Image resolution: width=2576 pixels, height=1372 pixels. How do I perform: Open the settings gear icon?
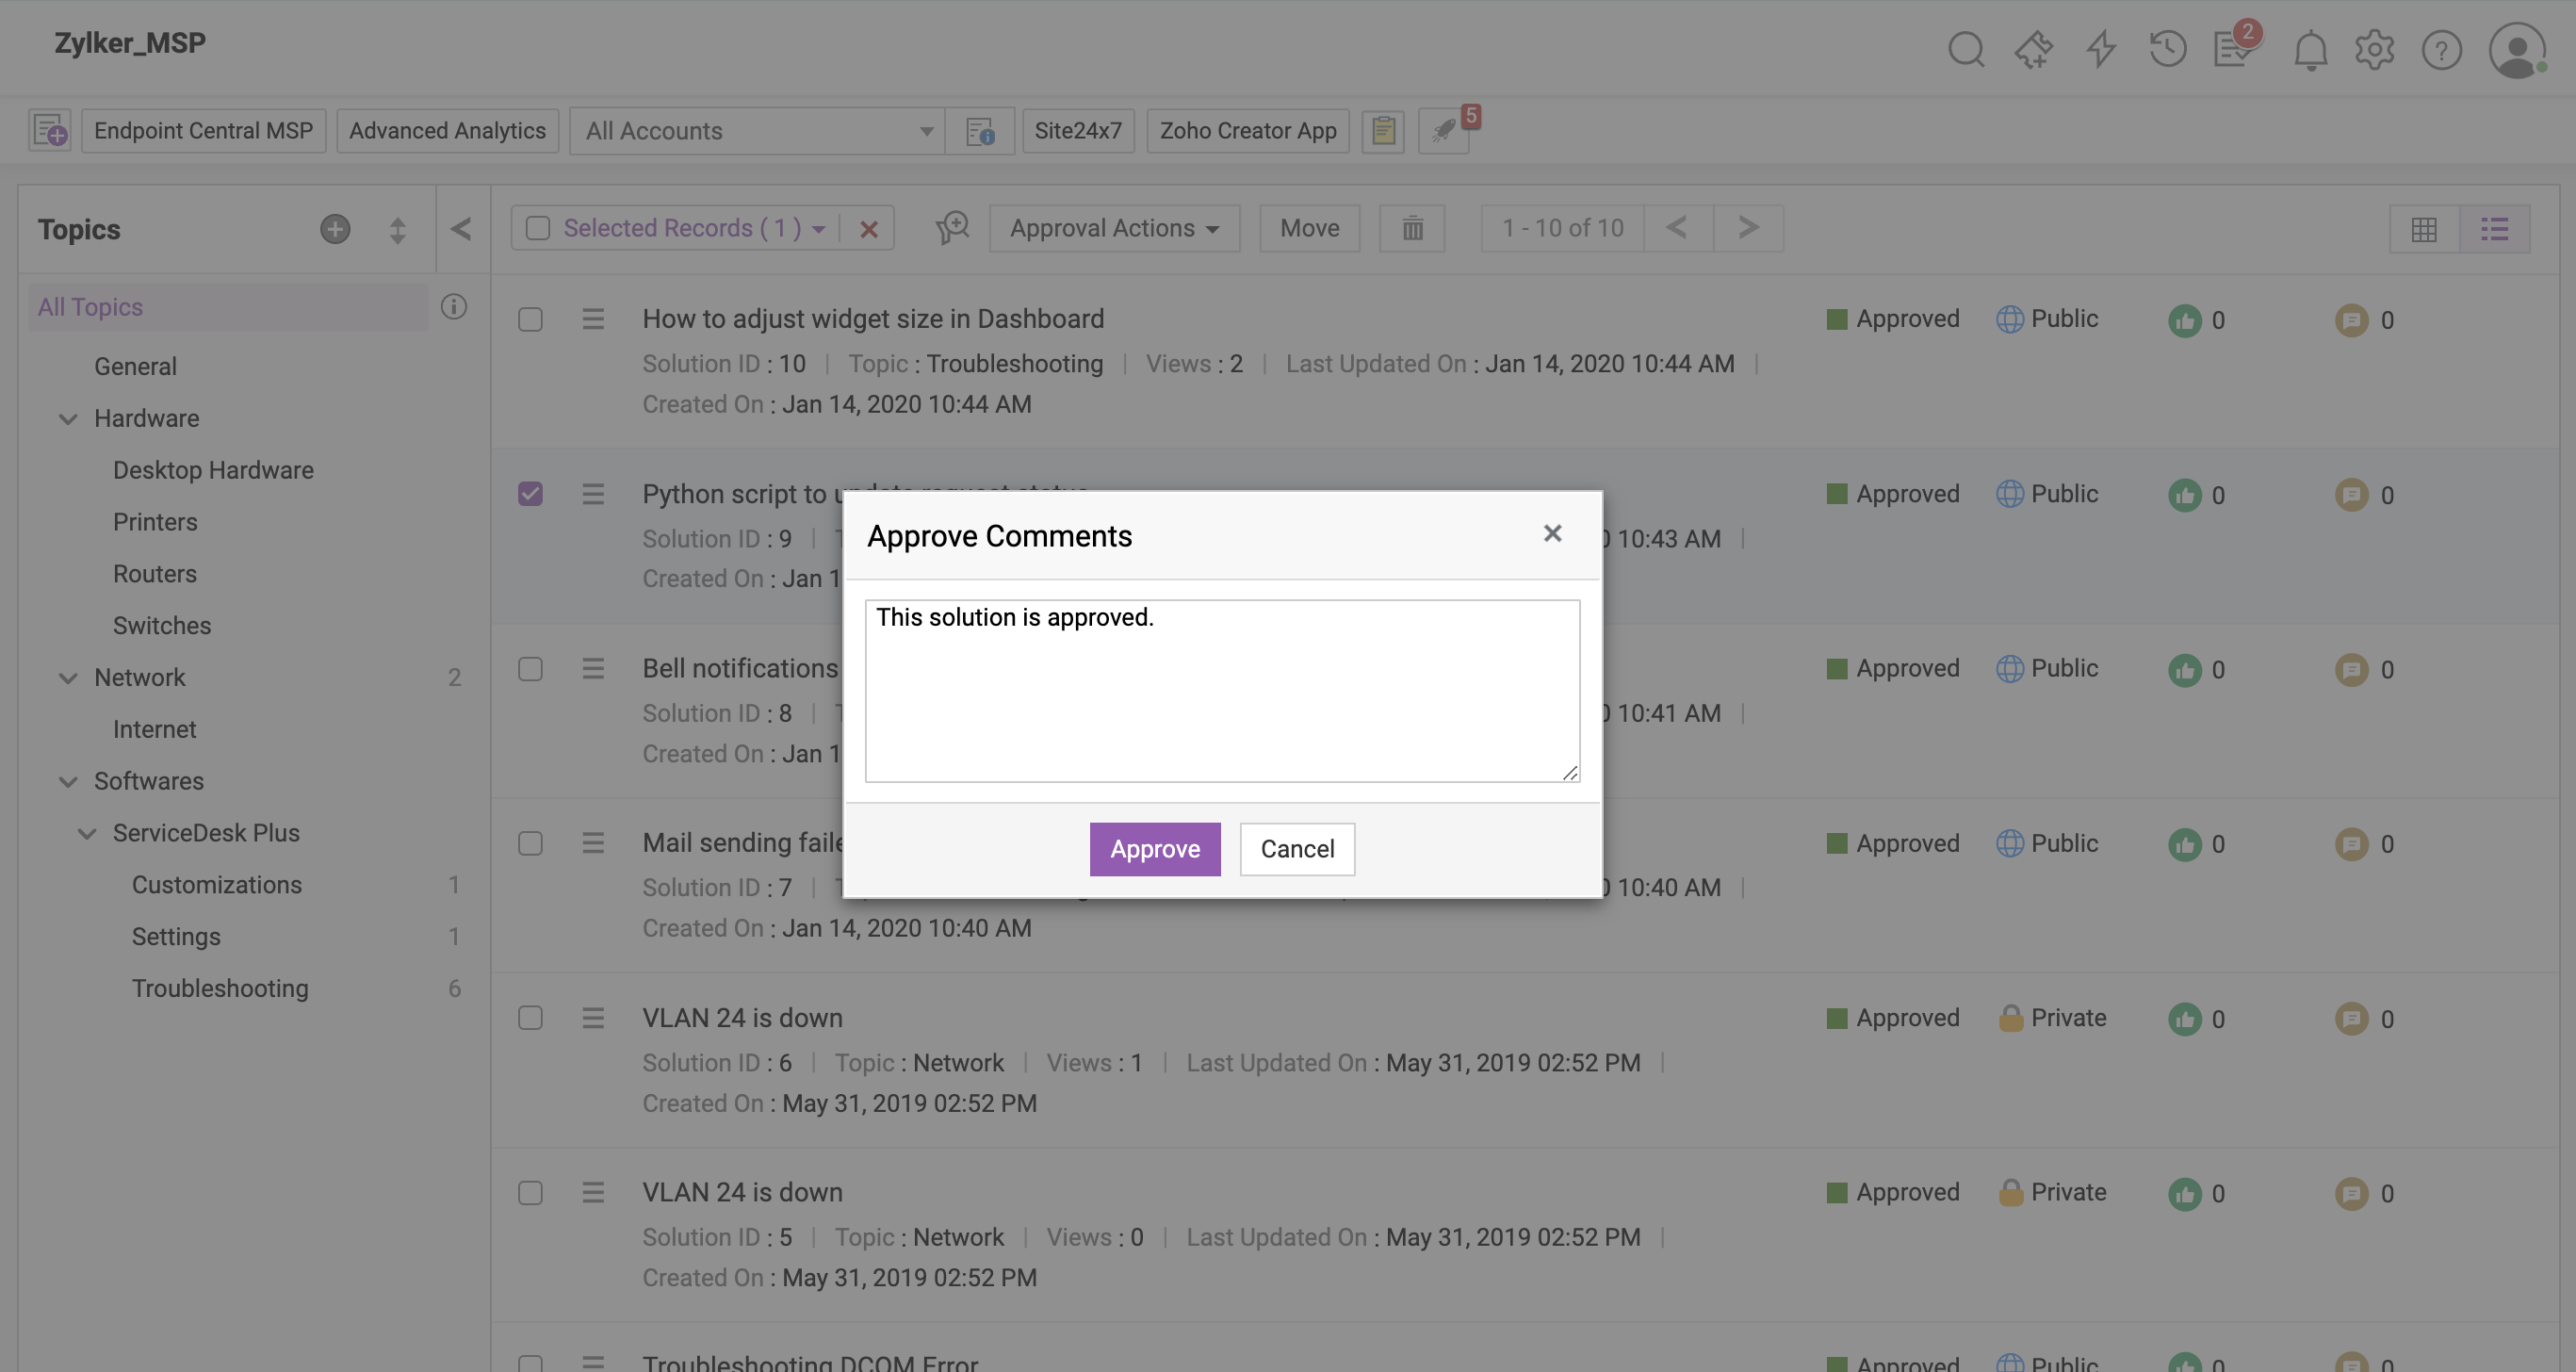click(2374, 49)
